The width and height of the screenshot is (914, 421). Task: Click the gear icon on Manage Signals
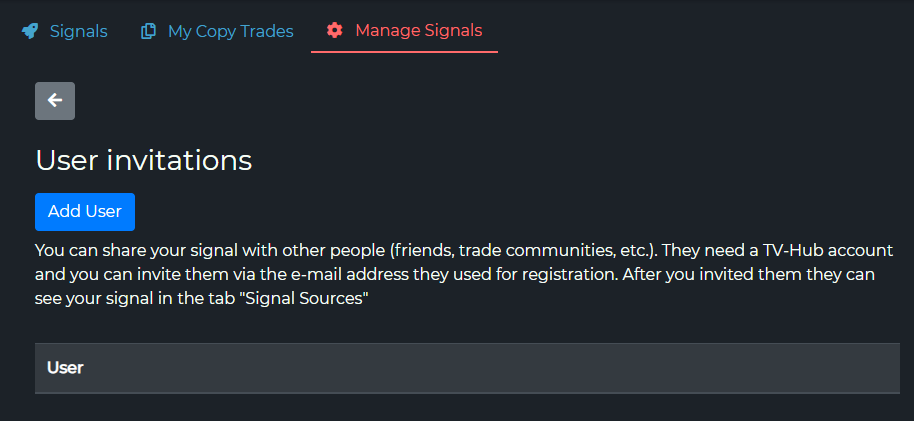pyautogui.click(x=335, y=31)
